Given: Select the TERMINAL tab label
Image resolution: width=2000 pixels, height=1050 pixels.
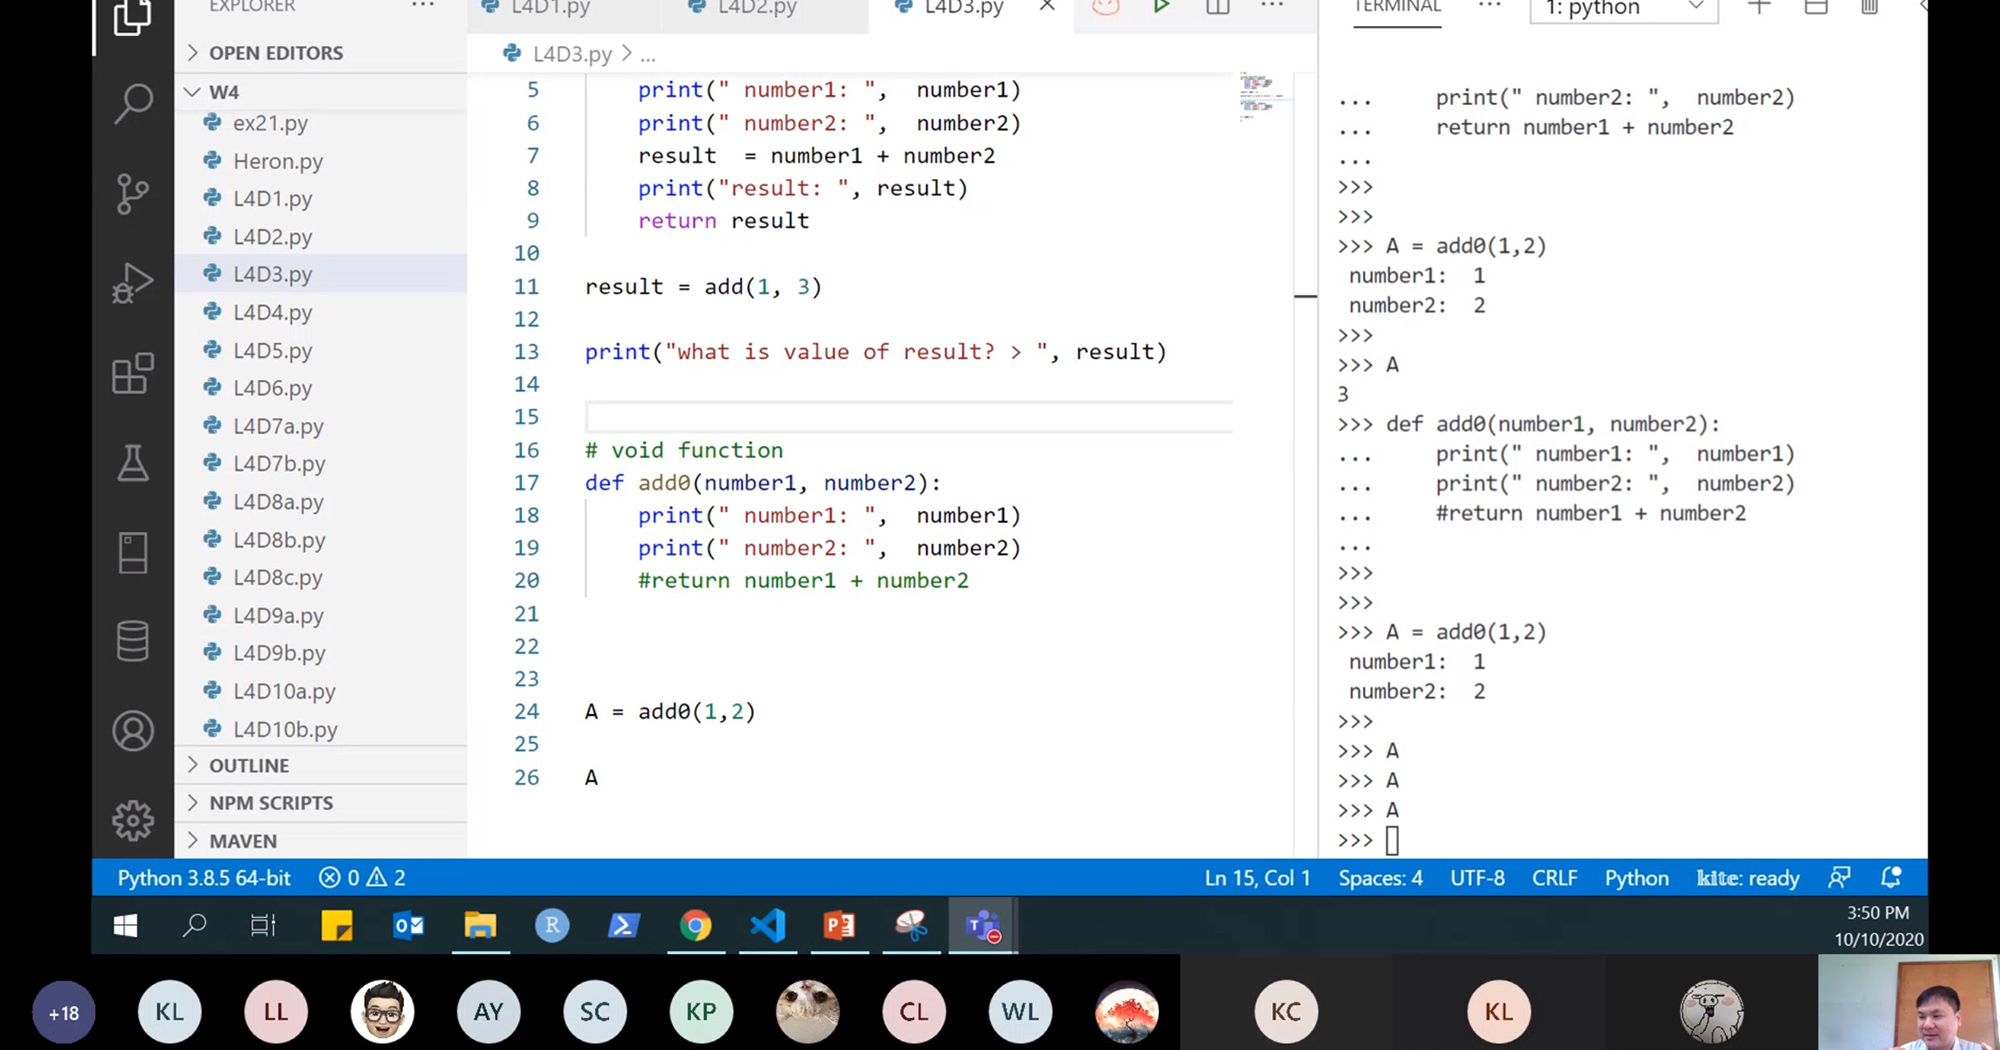Looking at the screenshot, I should (1396, 6).
